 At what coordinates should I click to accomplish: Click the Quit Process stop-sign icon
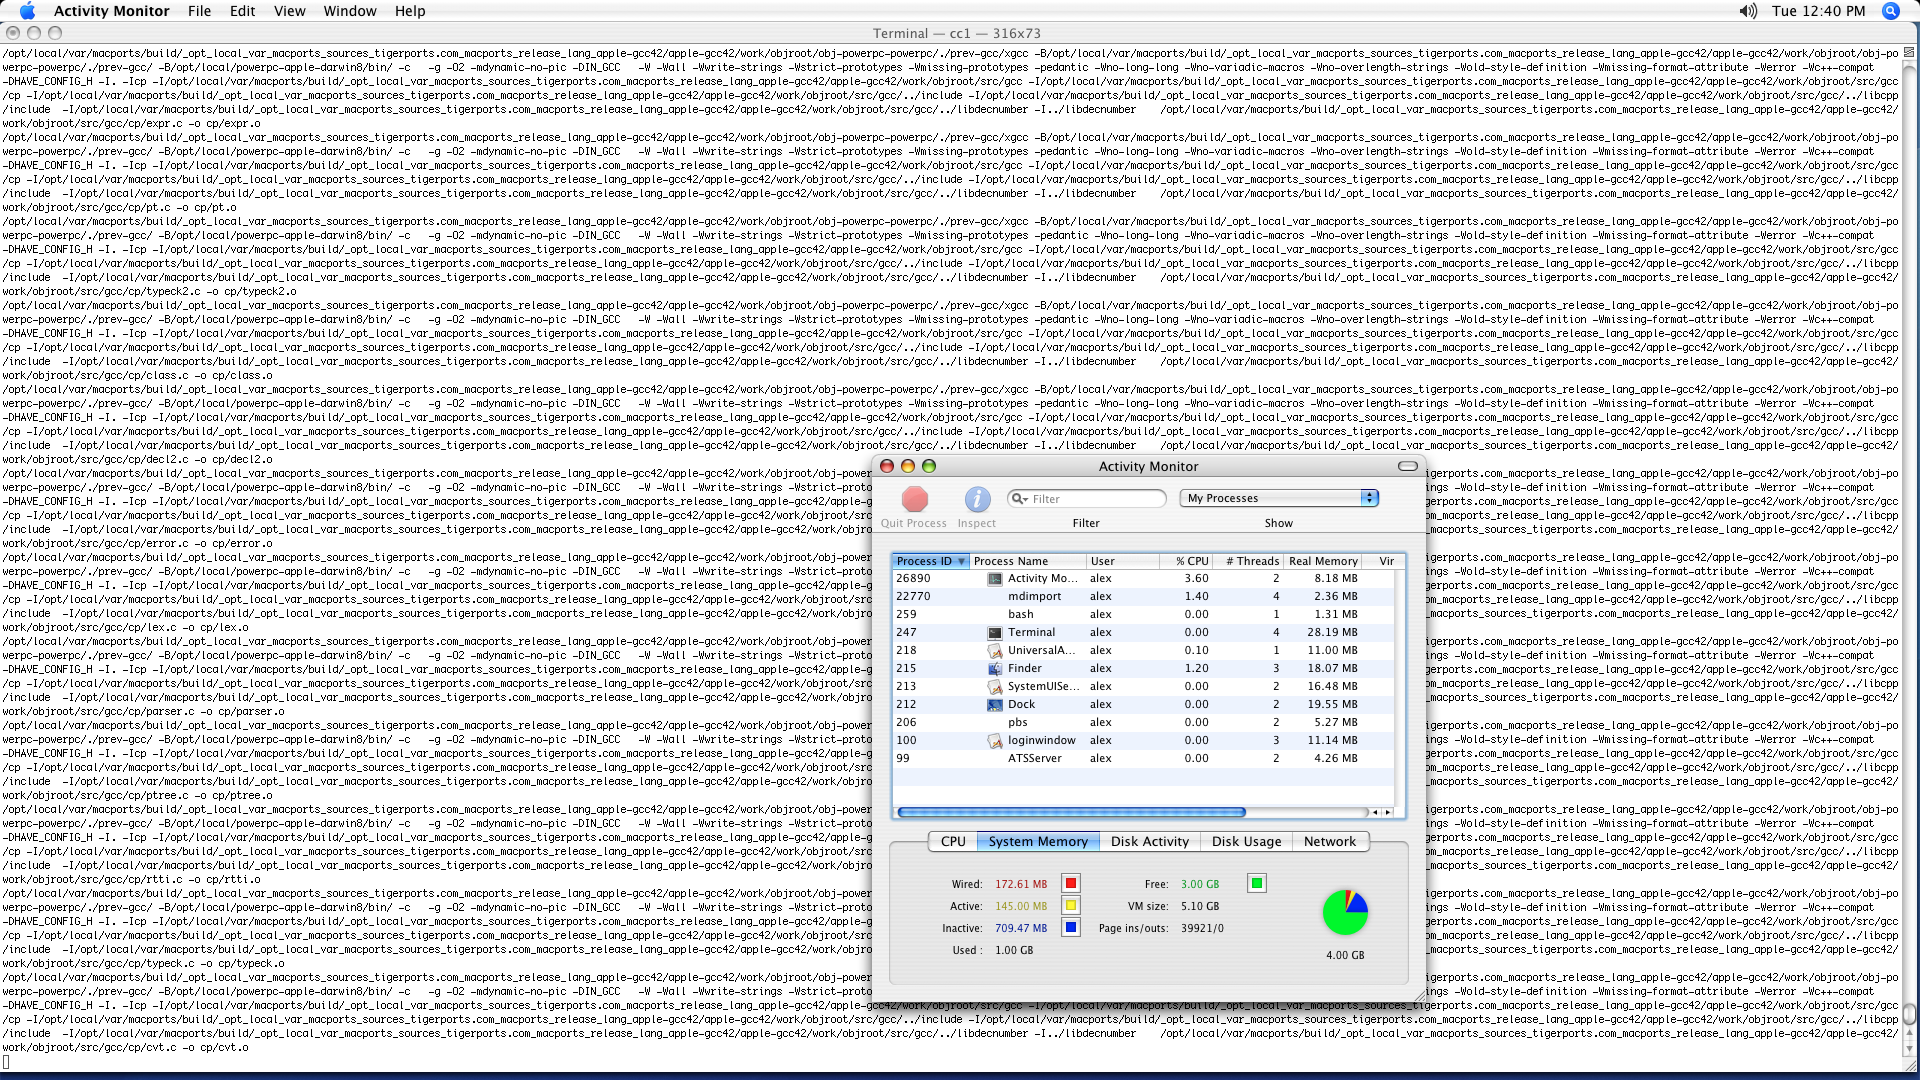914,499
